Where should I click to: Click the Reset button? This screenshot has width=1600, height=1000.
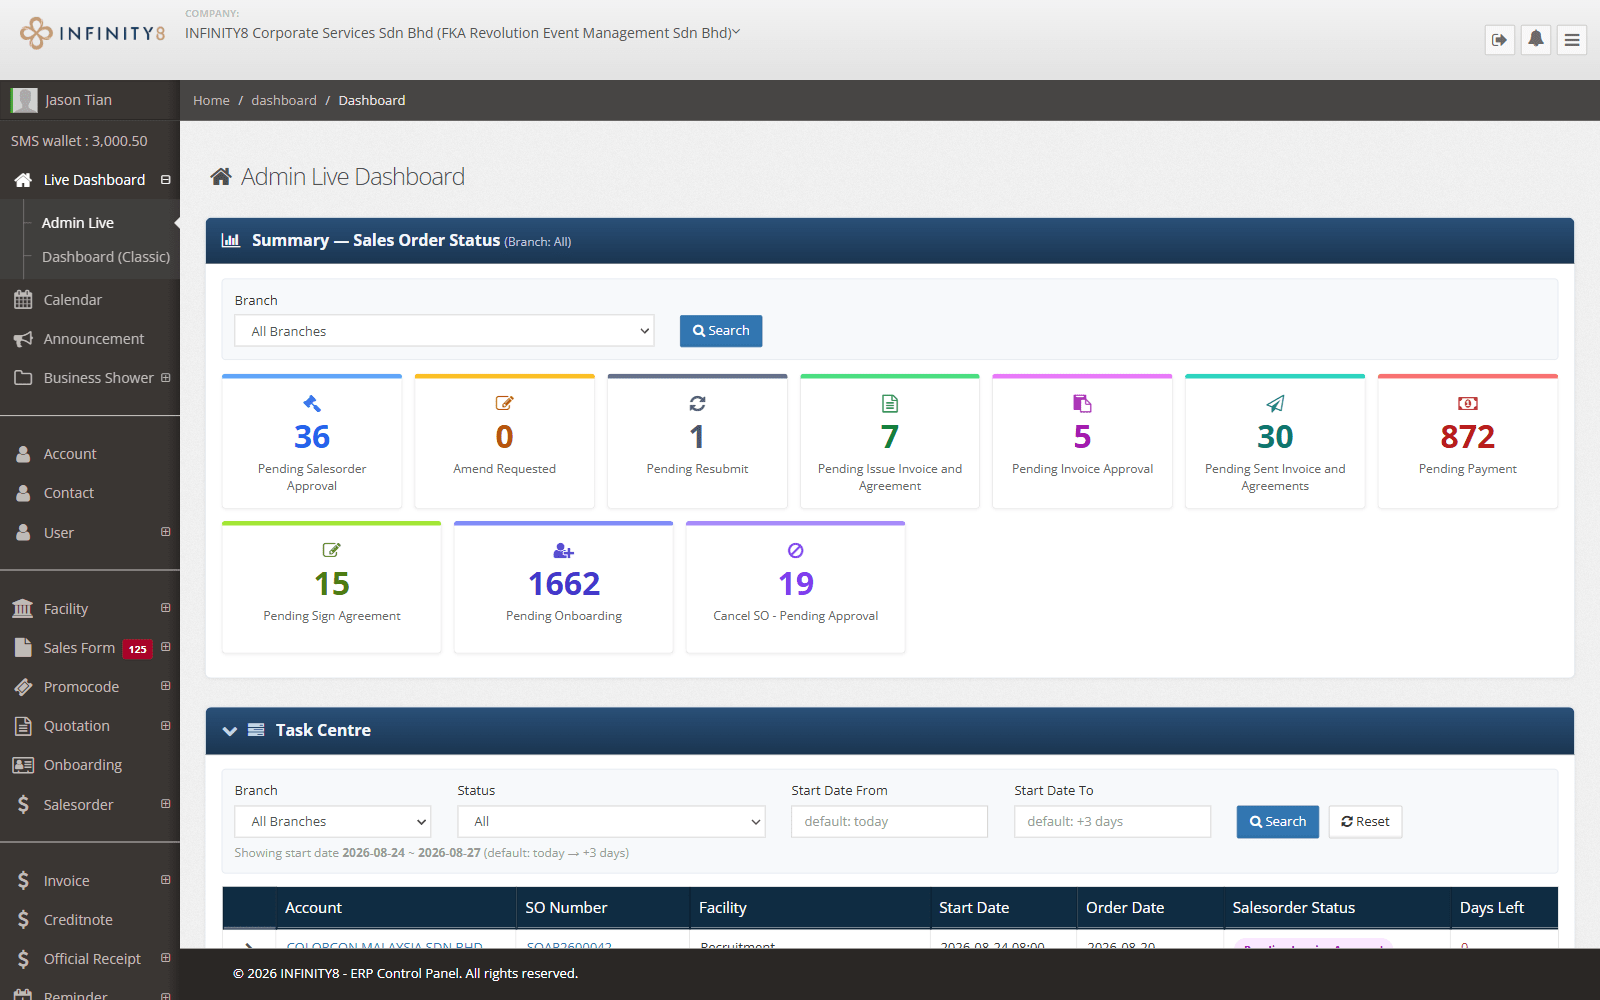click(1365, 822)
